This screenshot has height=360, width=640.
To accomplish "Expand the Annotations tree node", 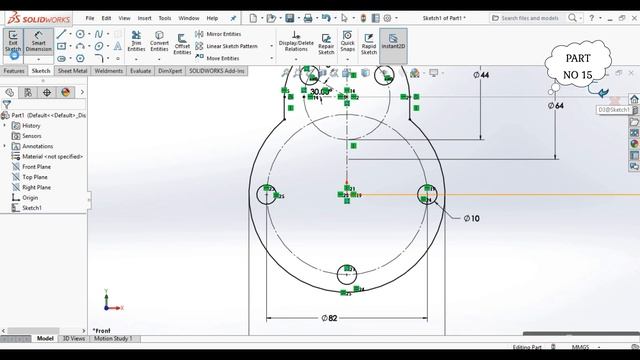I will 5,146.
